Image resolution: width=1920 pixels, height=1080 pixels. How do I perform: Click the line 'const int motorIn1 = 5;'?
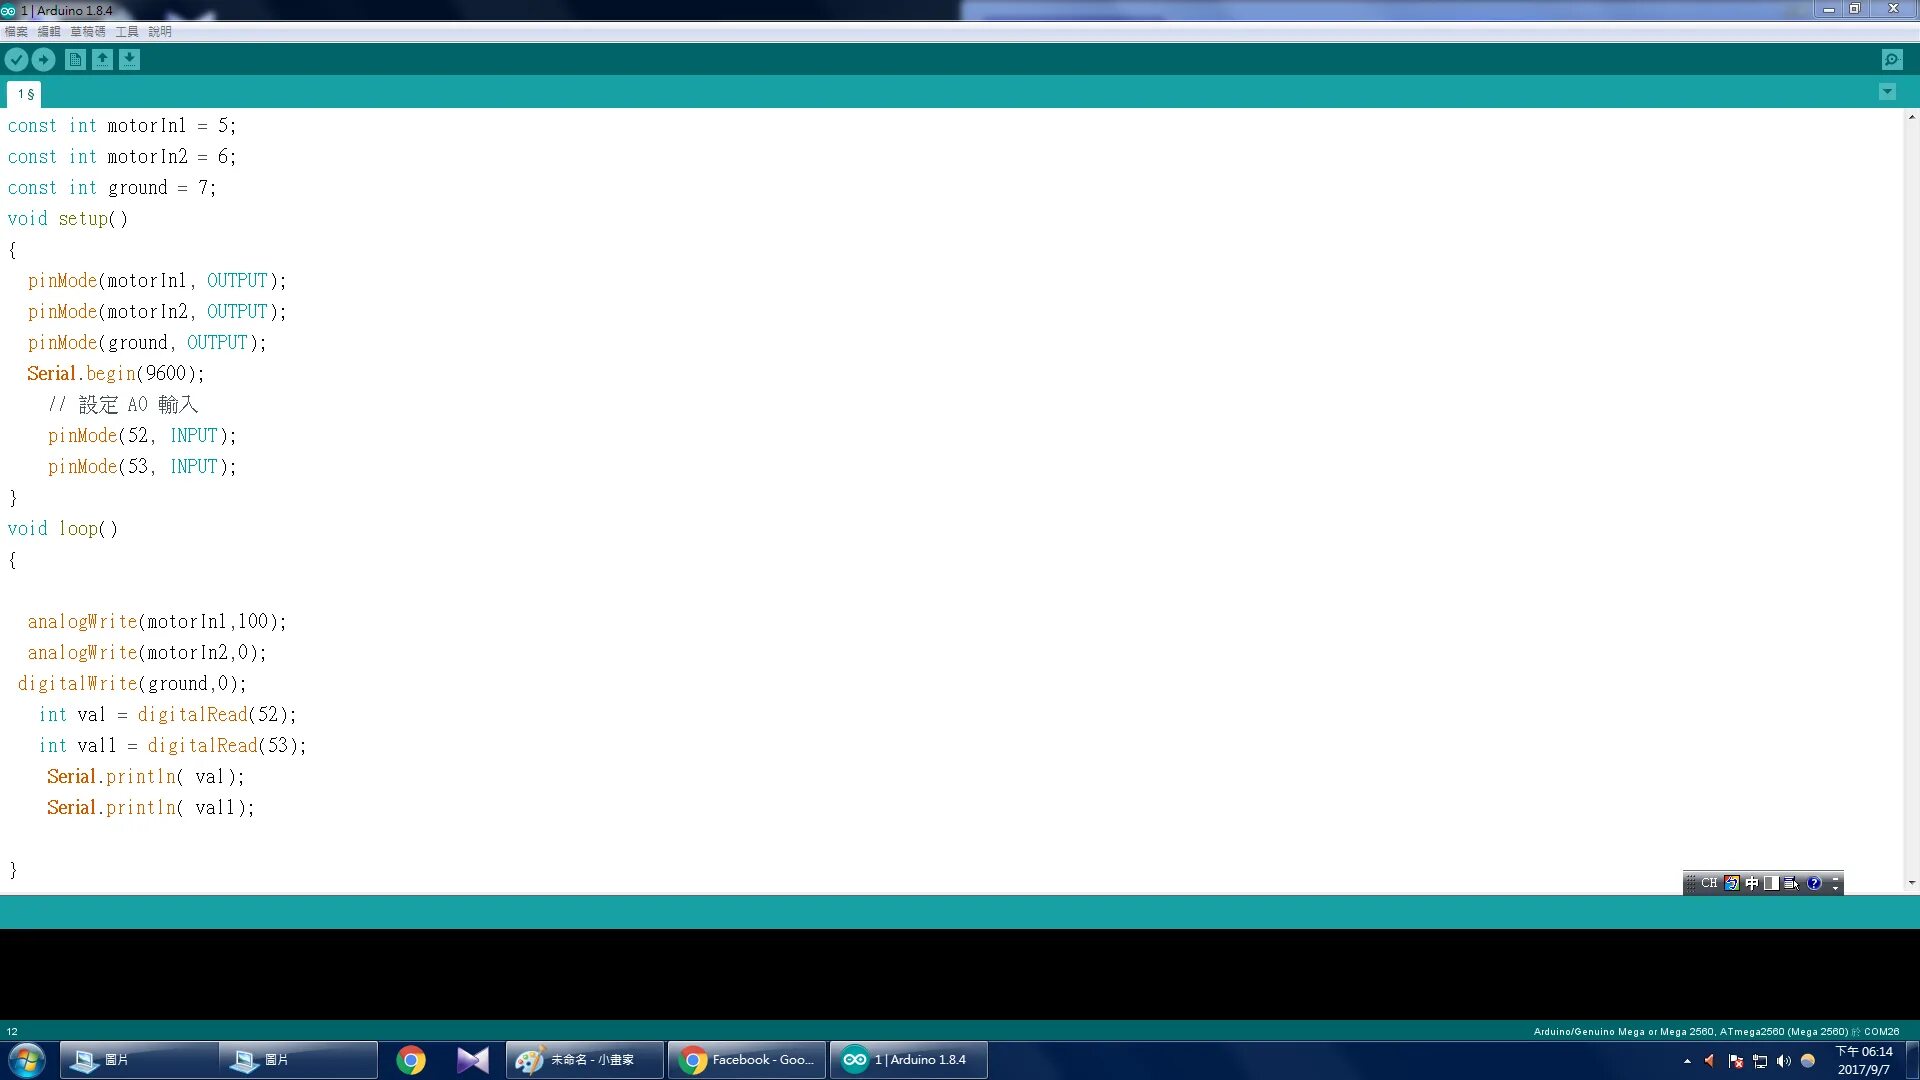[x=122, y=126]
